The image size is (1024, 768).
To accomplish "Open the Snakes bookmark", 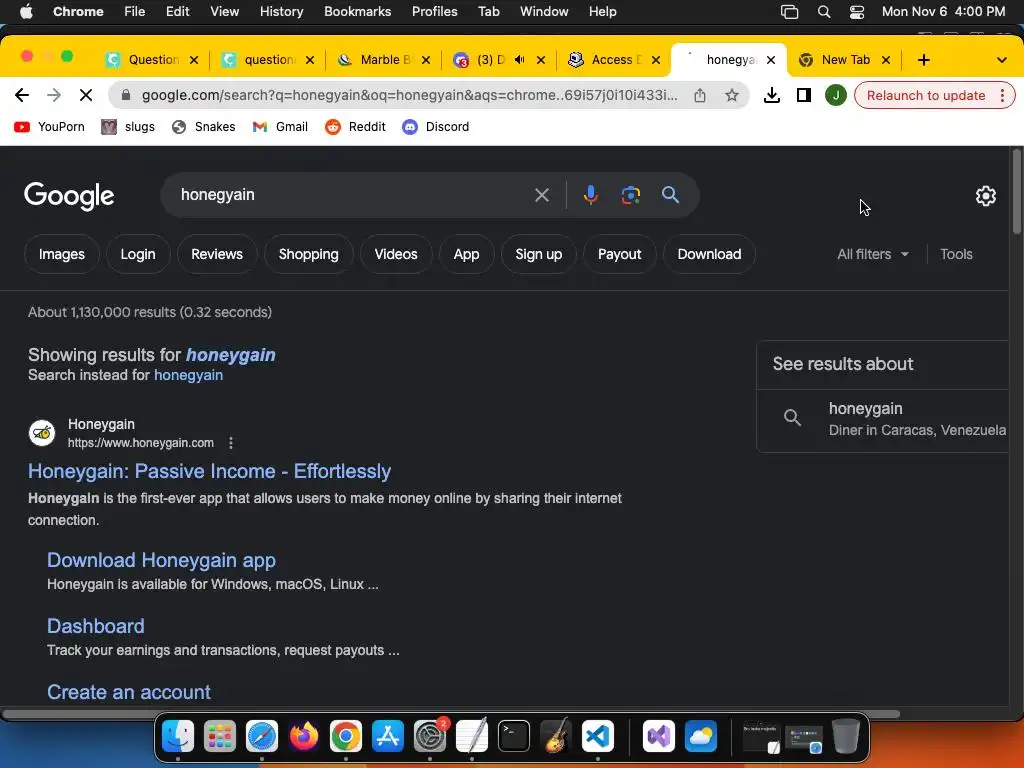I will pyautogui.click(x=203, y=127).
